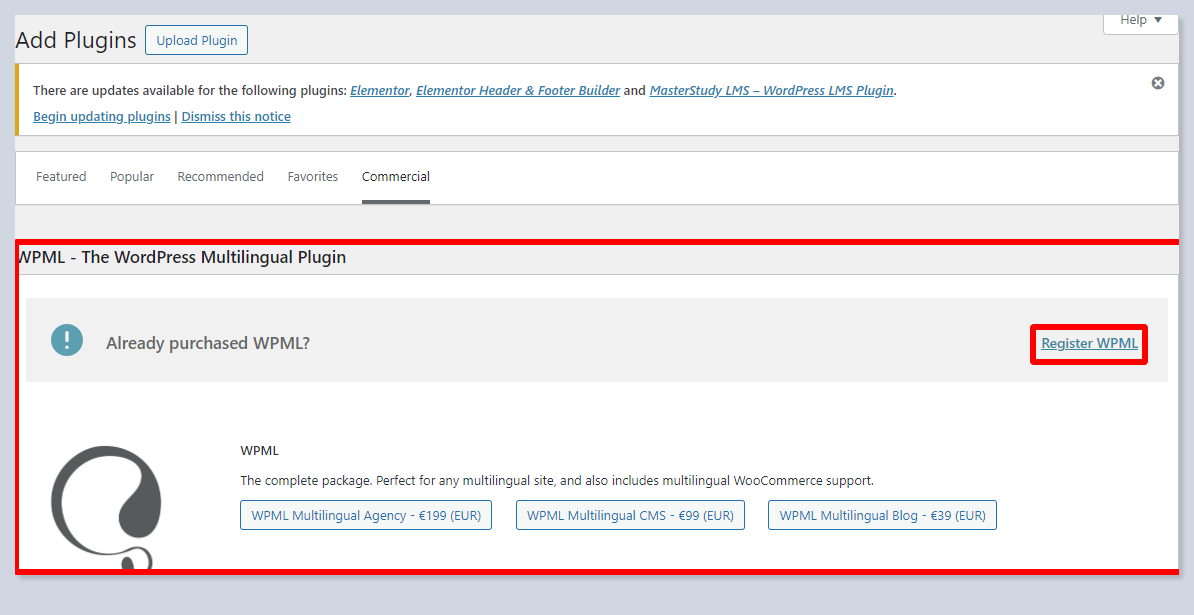Click the WPML section heading title

tap(182, 257)
